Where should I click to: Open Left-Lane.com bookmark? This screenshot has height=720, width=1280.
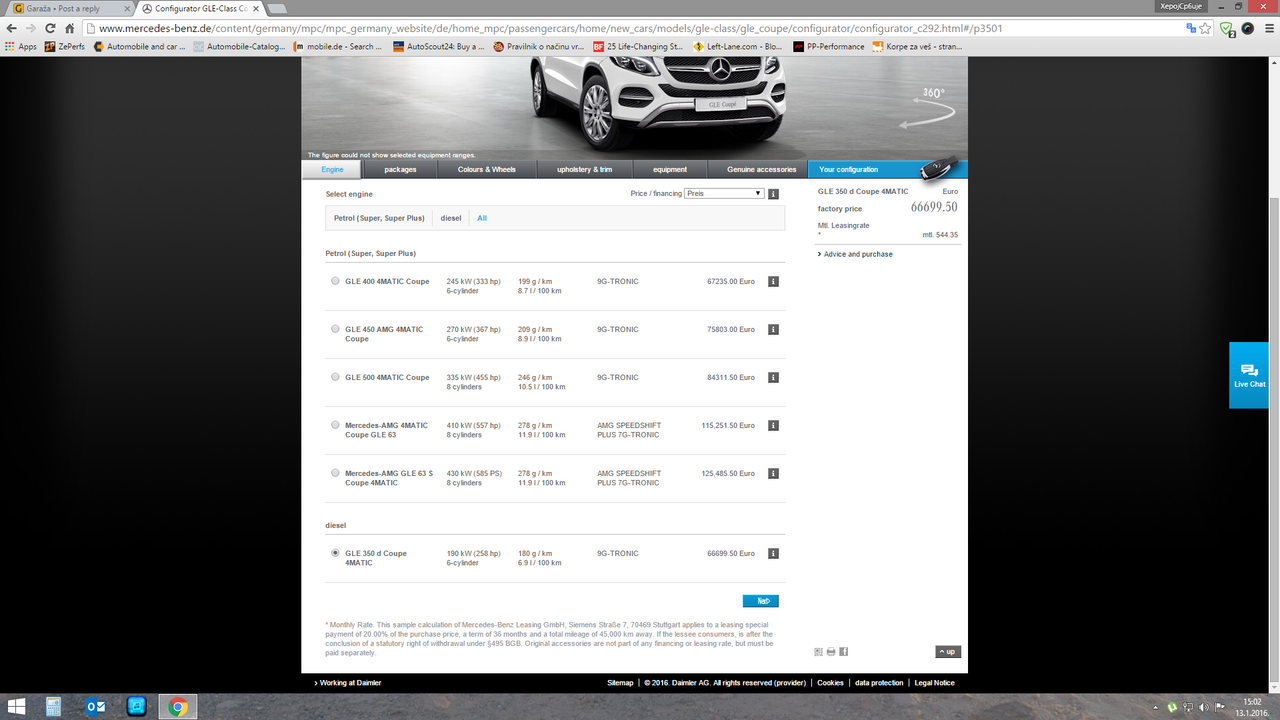tap(737, 46)
